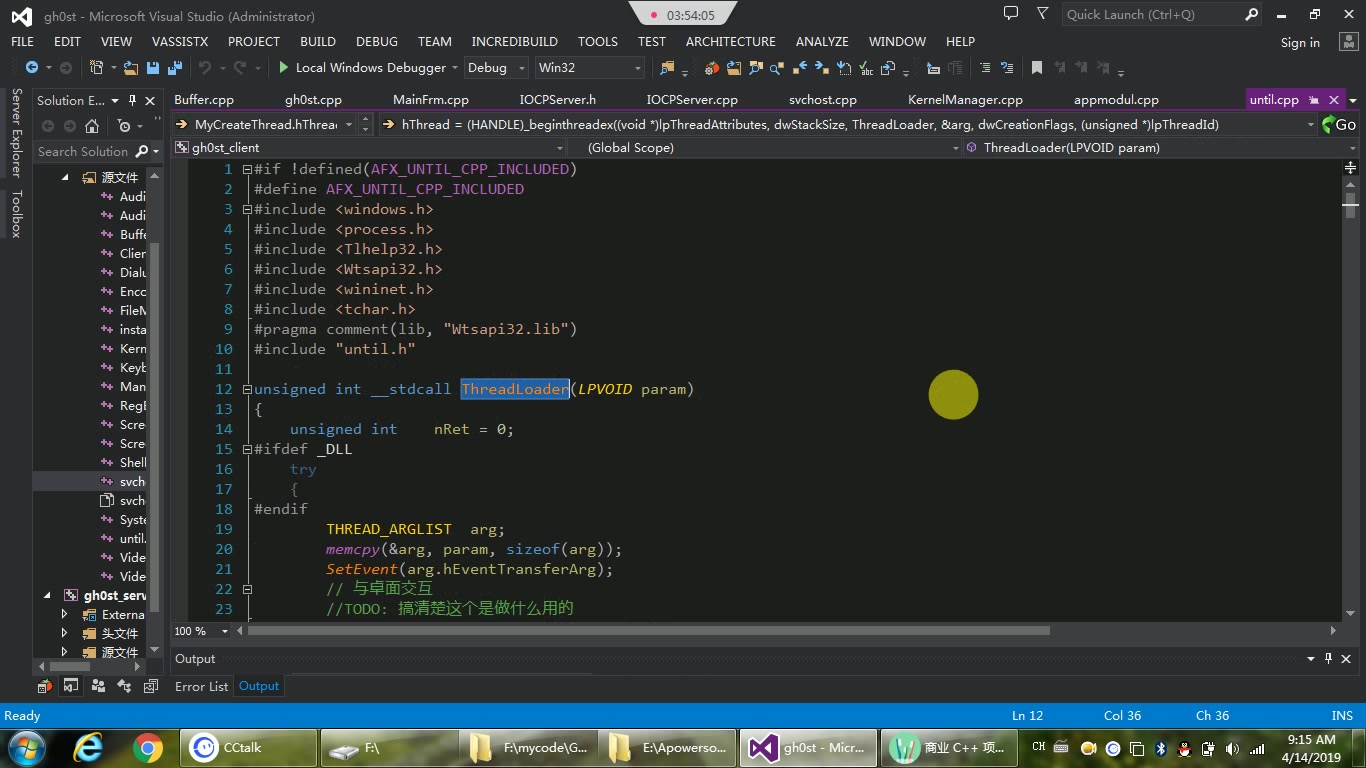This screenshot has height=768, width=1366.
Task: Collapse the code region at line 12
Action: pyautogui.click(x=246, y=389)
